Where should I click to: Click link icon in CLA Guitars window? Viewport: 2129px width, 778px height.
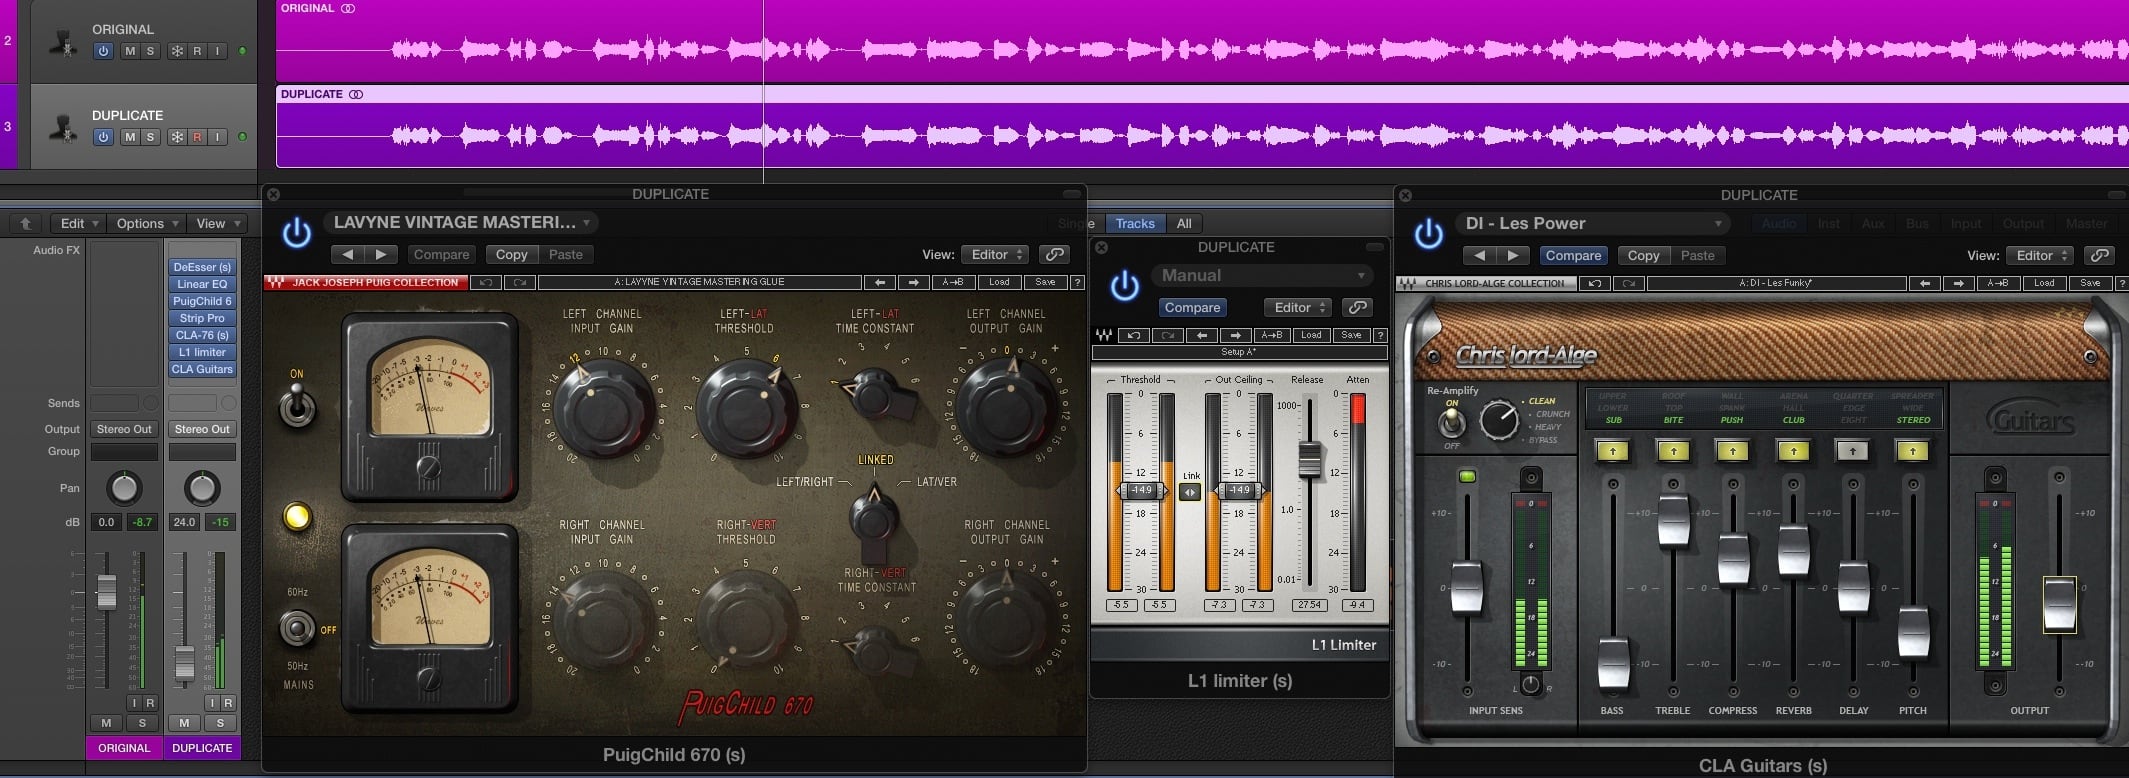[x=2101, y=255]
